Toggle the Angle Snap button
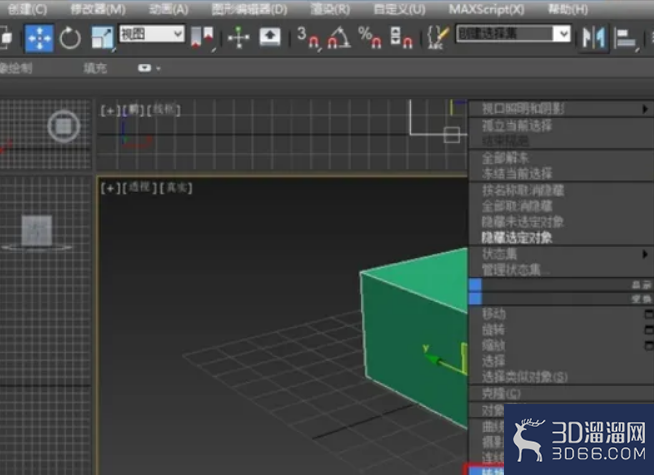Viewport: 654px width, 475px height. (x=339, y=38)
